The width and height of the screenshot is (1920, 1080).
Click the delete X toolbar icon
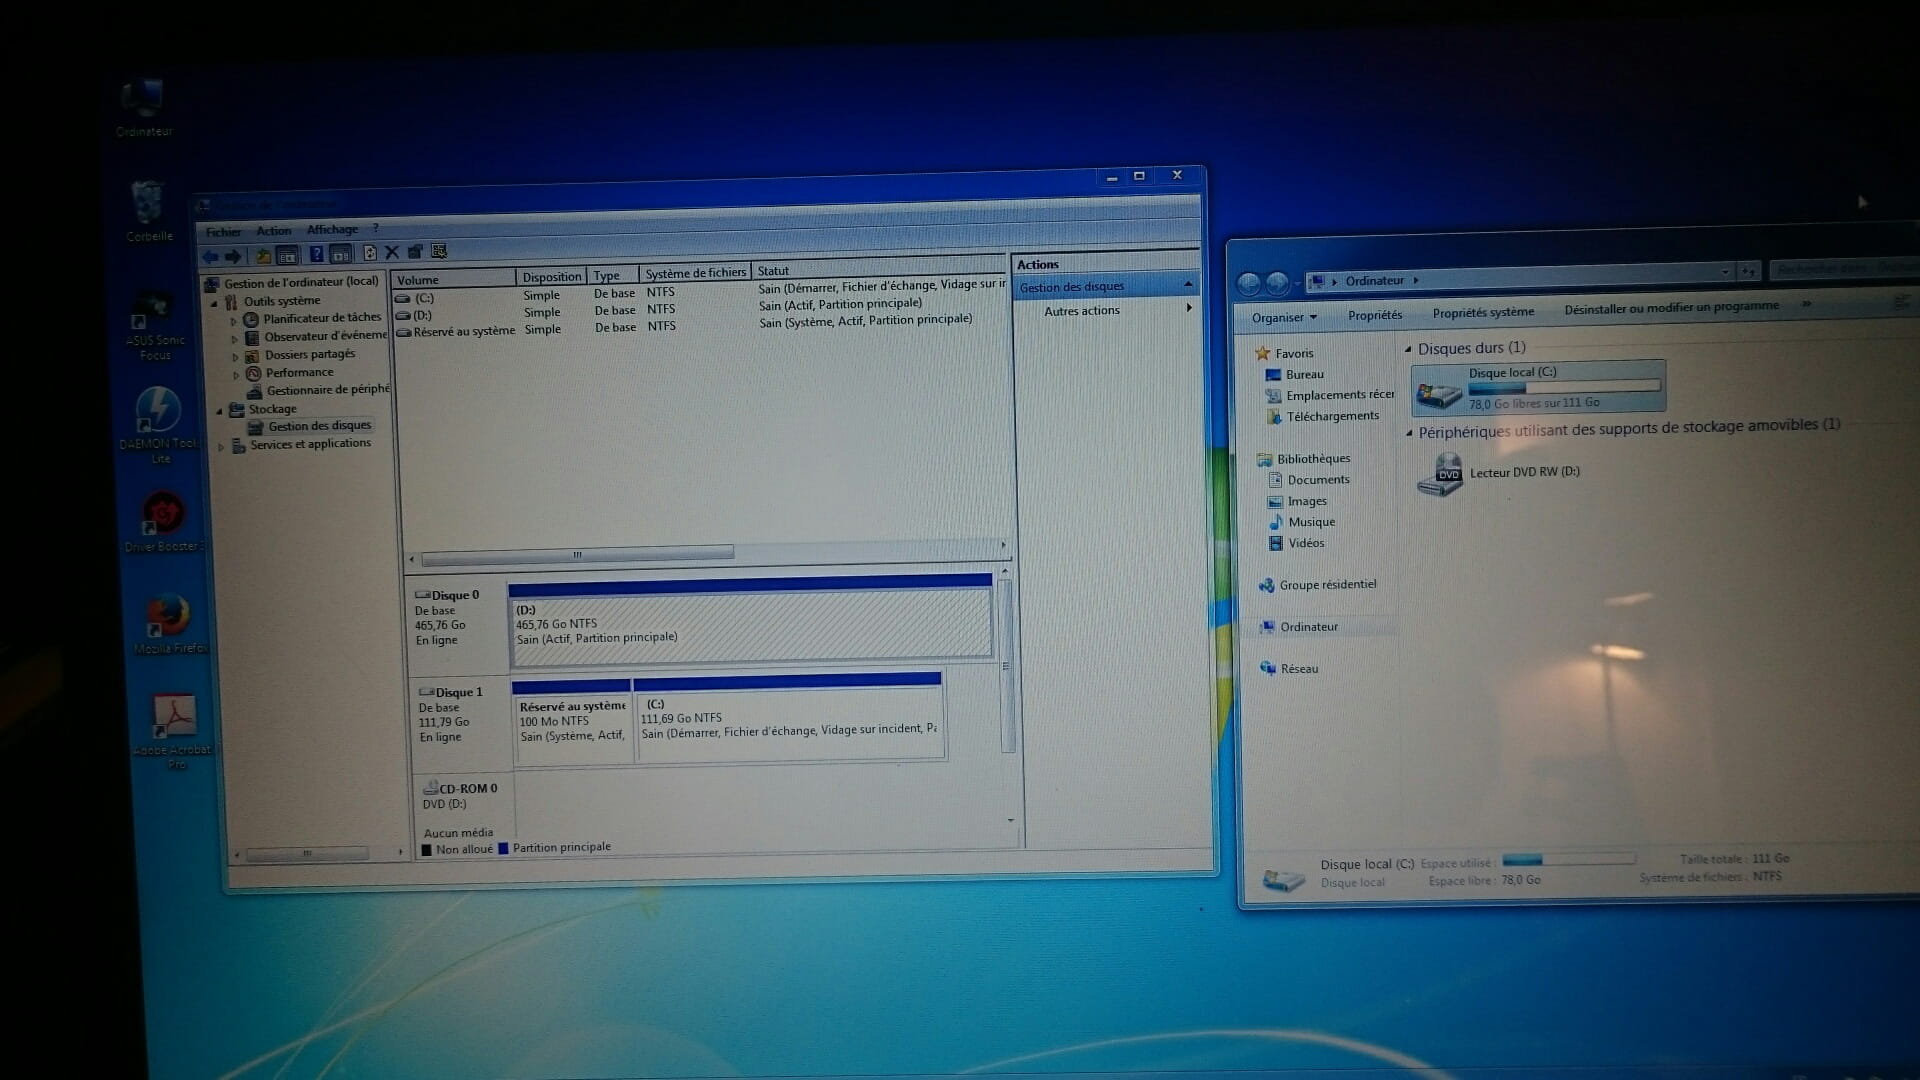pos(392,253)
